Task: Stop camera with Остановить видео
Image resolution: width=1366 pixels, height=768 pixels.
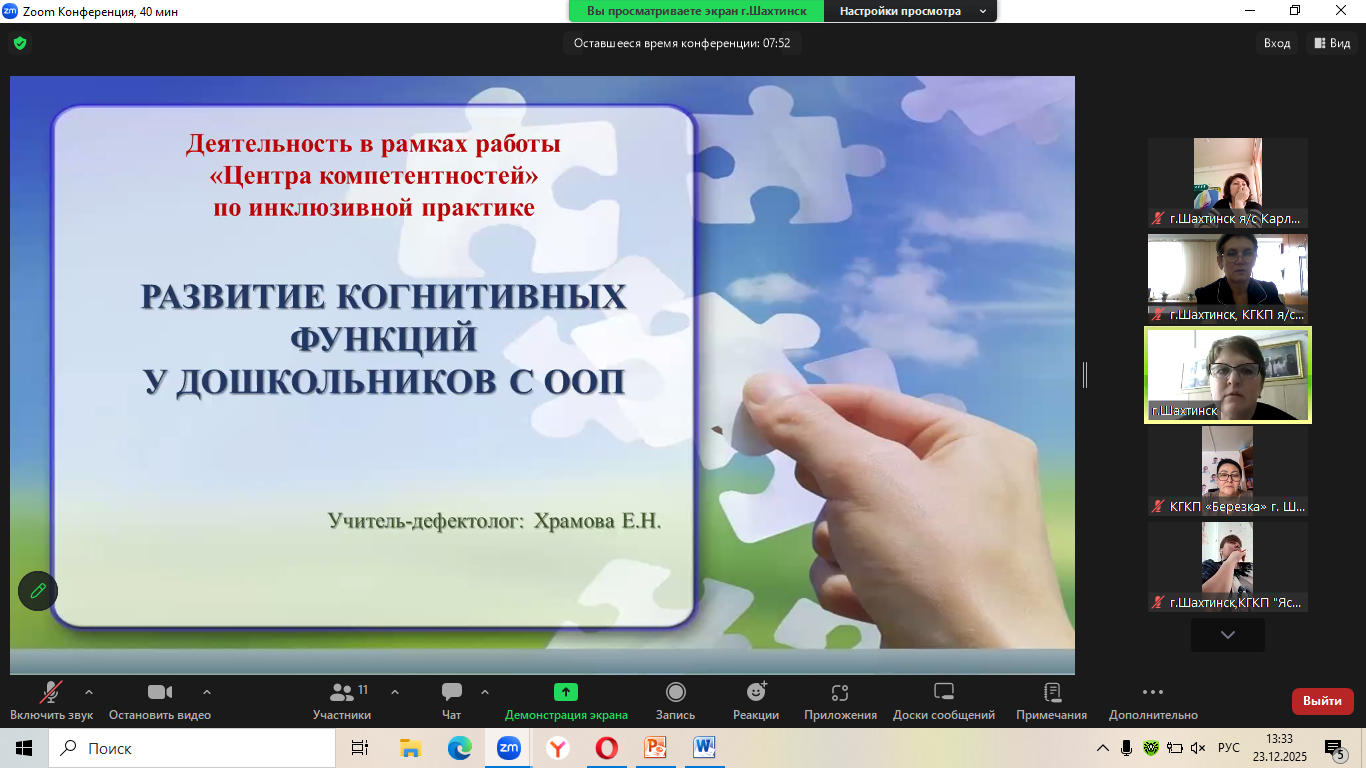Action: pyautogui.click(x=160, y=692)
